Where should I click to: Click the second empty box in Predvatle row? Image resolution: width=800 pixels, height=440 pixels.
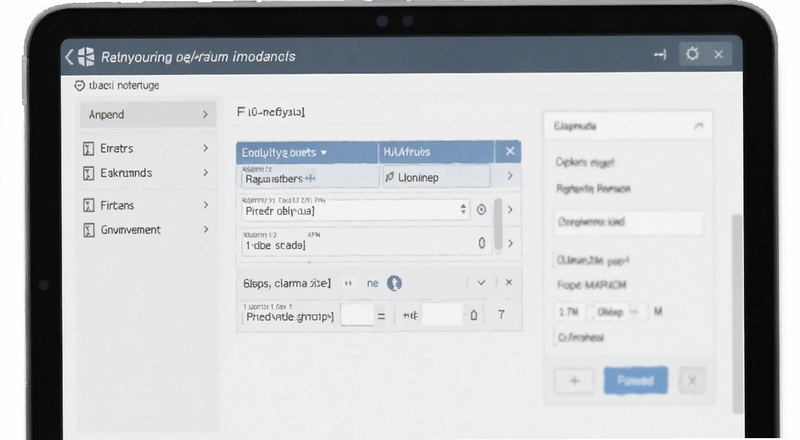coord(442,315)
